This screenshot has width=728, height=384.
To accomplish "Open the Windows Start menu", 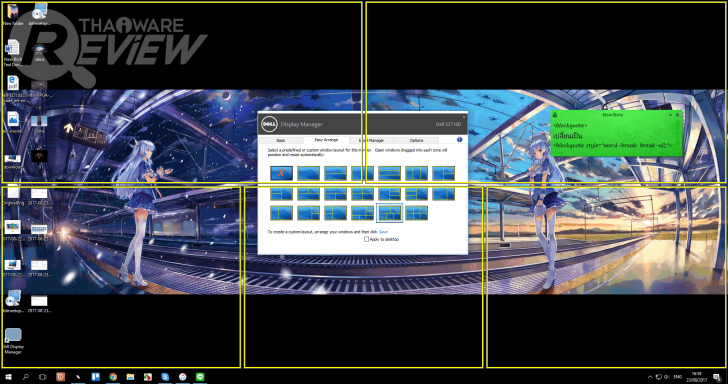I will (8, 377).
